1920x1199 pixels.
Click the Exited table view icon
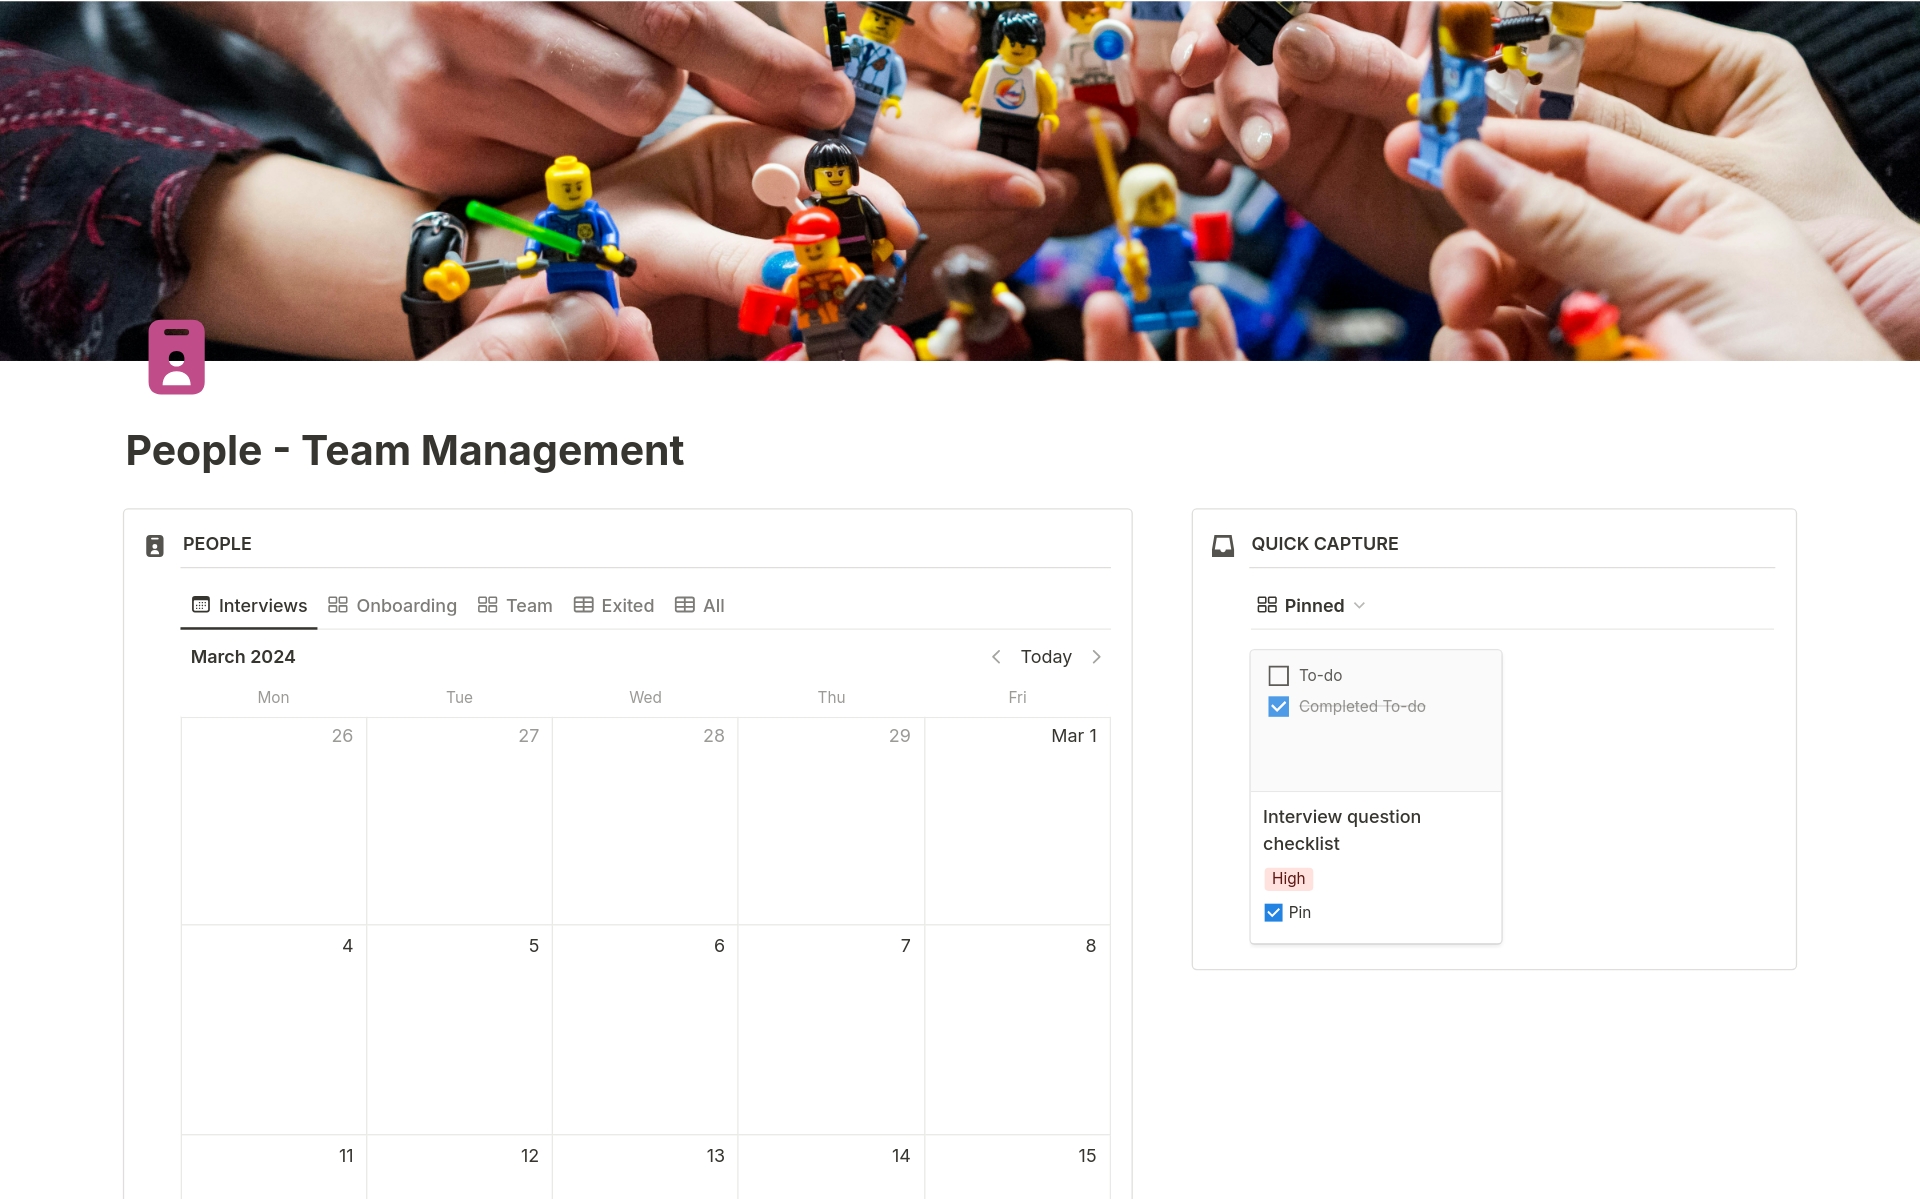pos(582,605)
